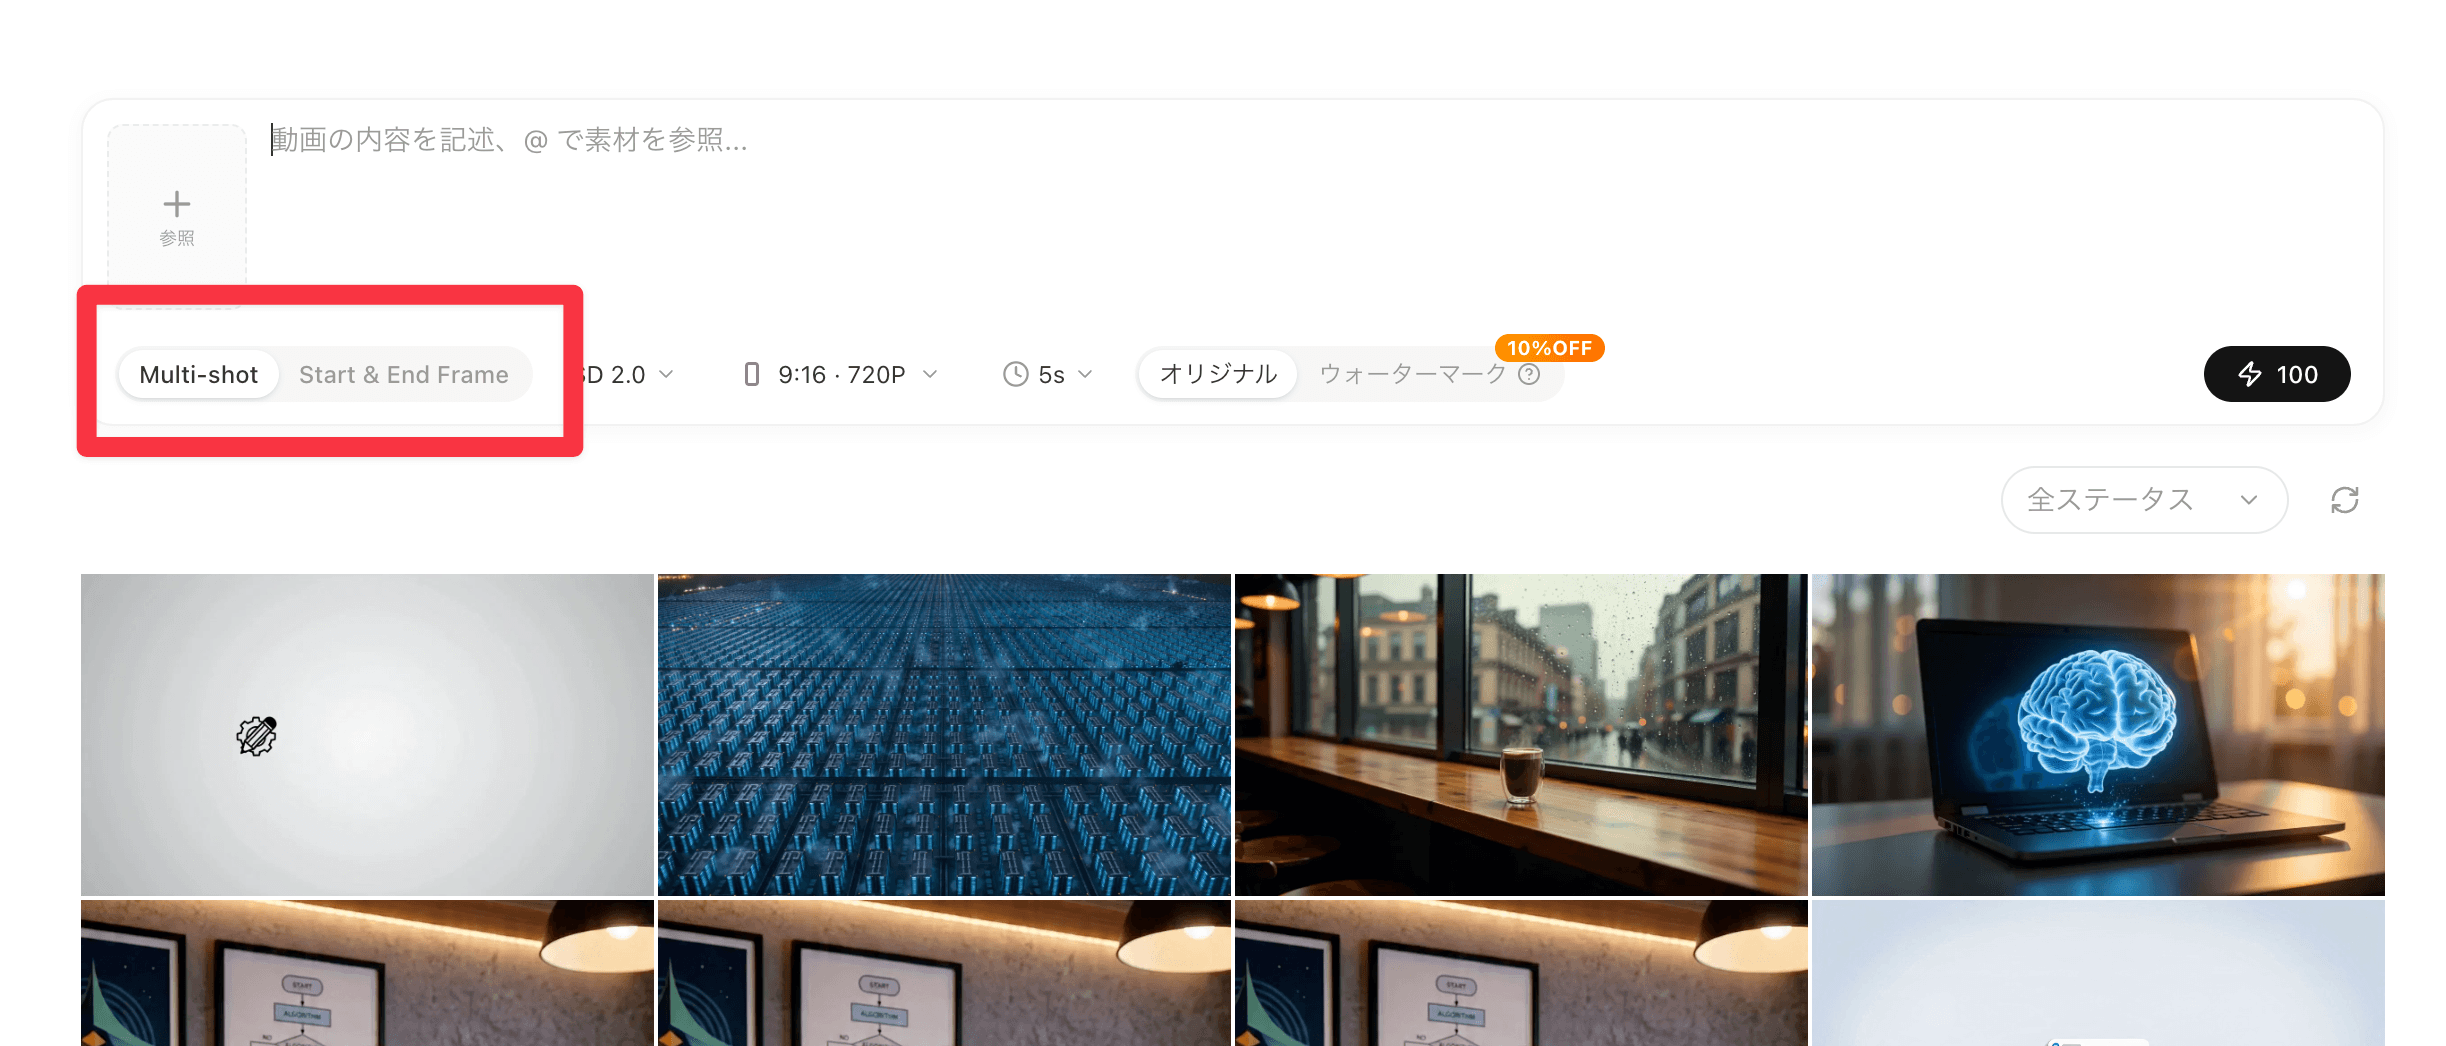The width and height of the screenshot is (2446, 1046).
Task: Expand the 5s duration dropdown
Action: pos(1050,374)
